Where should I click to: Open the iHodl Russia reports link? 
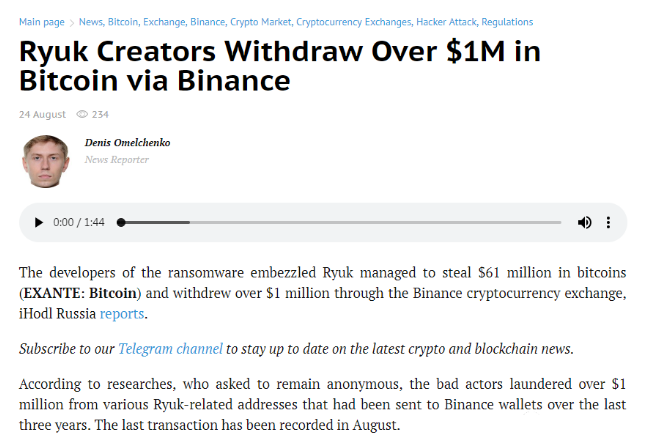122,313
